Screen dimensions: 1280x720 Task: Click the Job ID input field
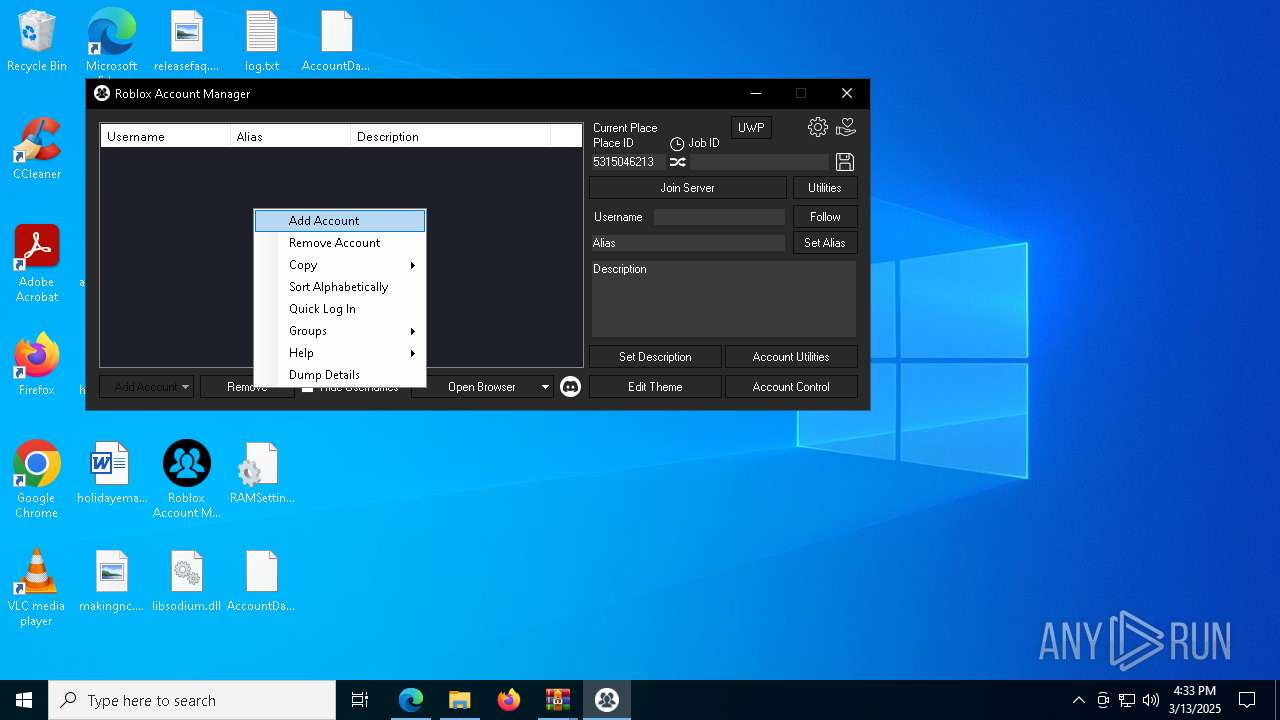(759, 162)
